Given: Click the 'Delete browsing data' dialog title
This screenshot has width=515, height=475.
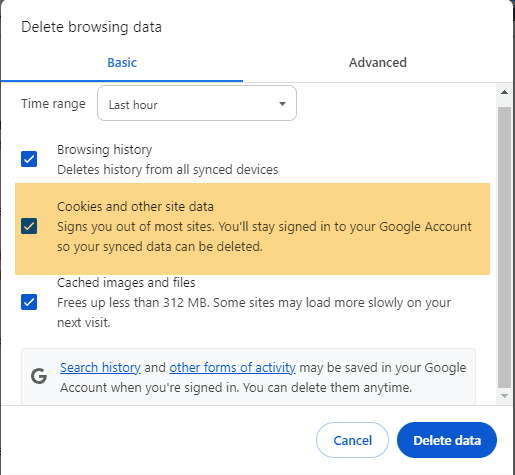Looking at the screenshot, I should [x=91, y=27].
